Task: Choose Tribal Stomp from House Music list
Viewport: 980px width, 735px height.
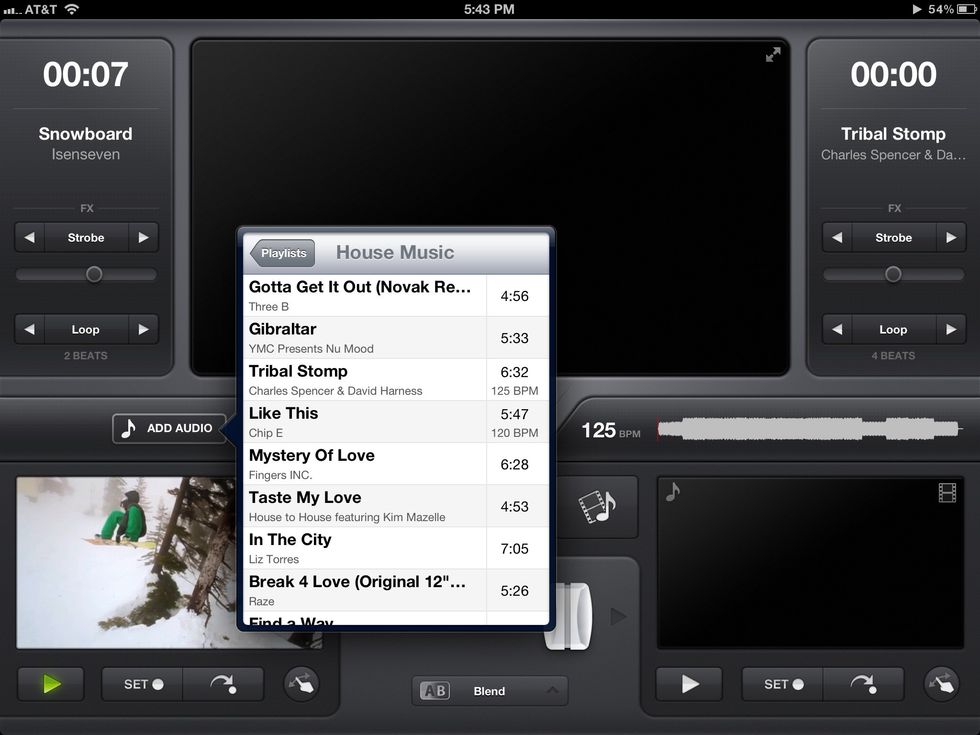Action: coord(396,380)
